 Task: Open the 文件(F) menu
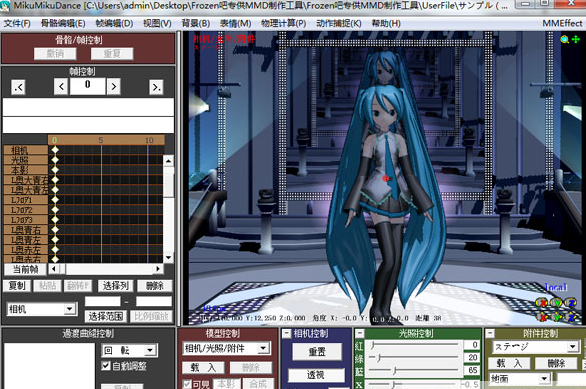click(x=17, y=24)
